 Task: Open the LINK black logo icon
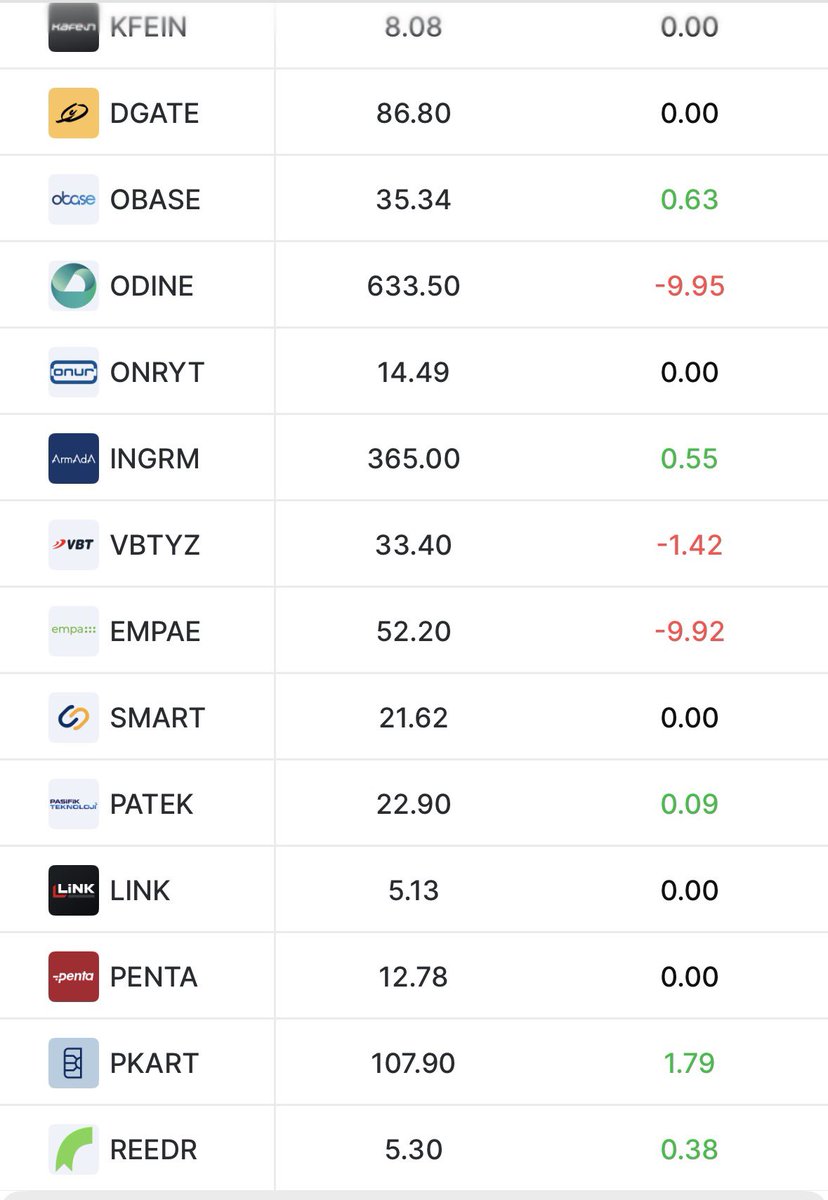click(x=74, y=890)
